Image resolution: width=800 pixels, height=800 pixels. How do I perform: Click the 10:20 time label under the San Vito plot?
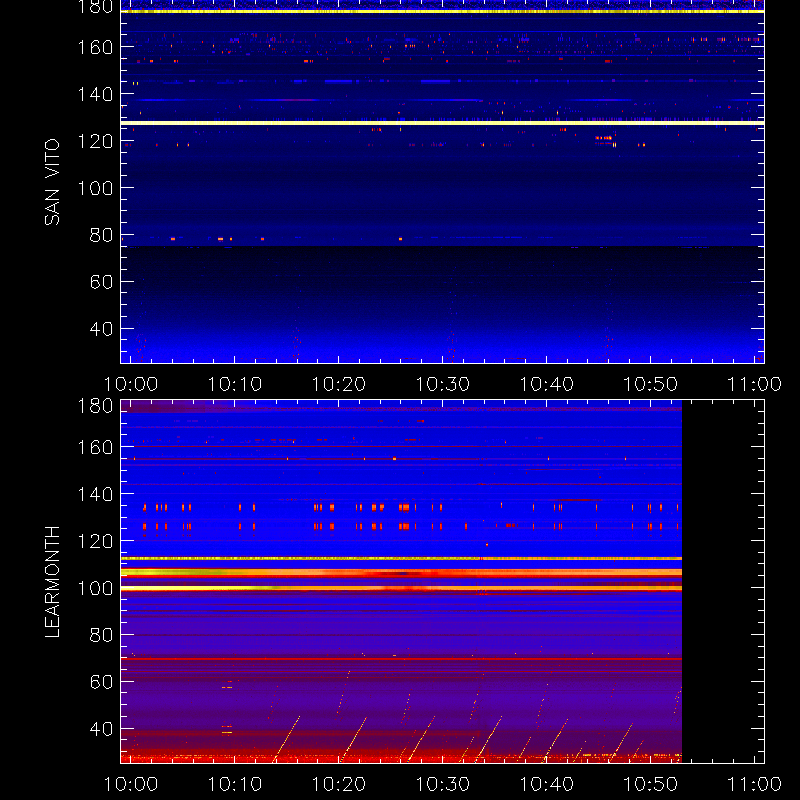(x=339, y=384)
